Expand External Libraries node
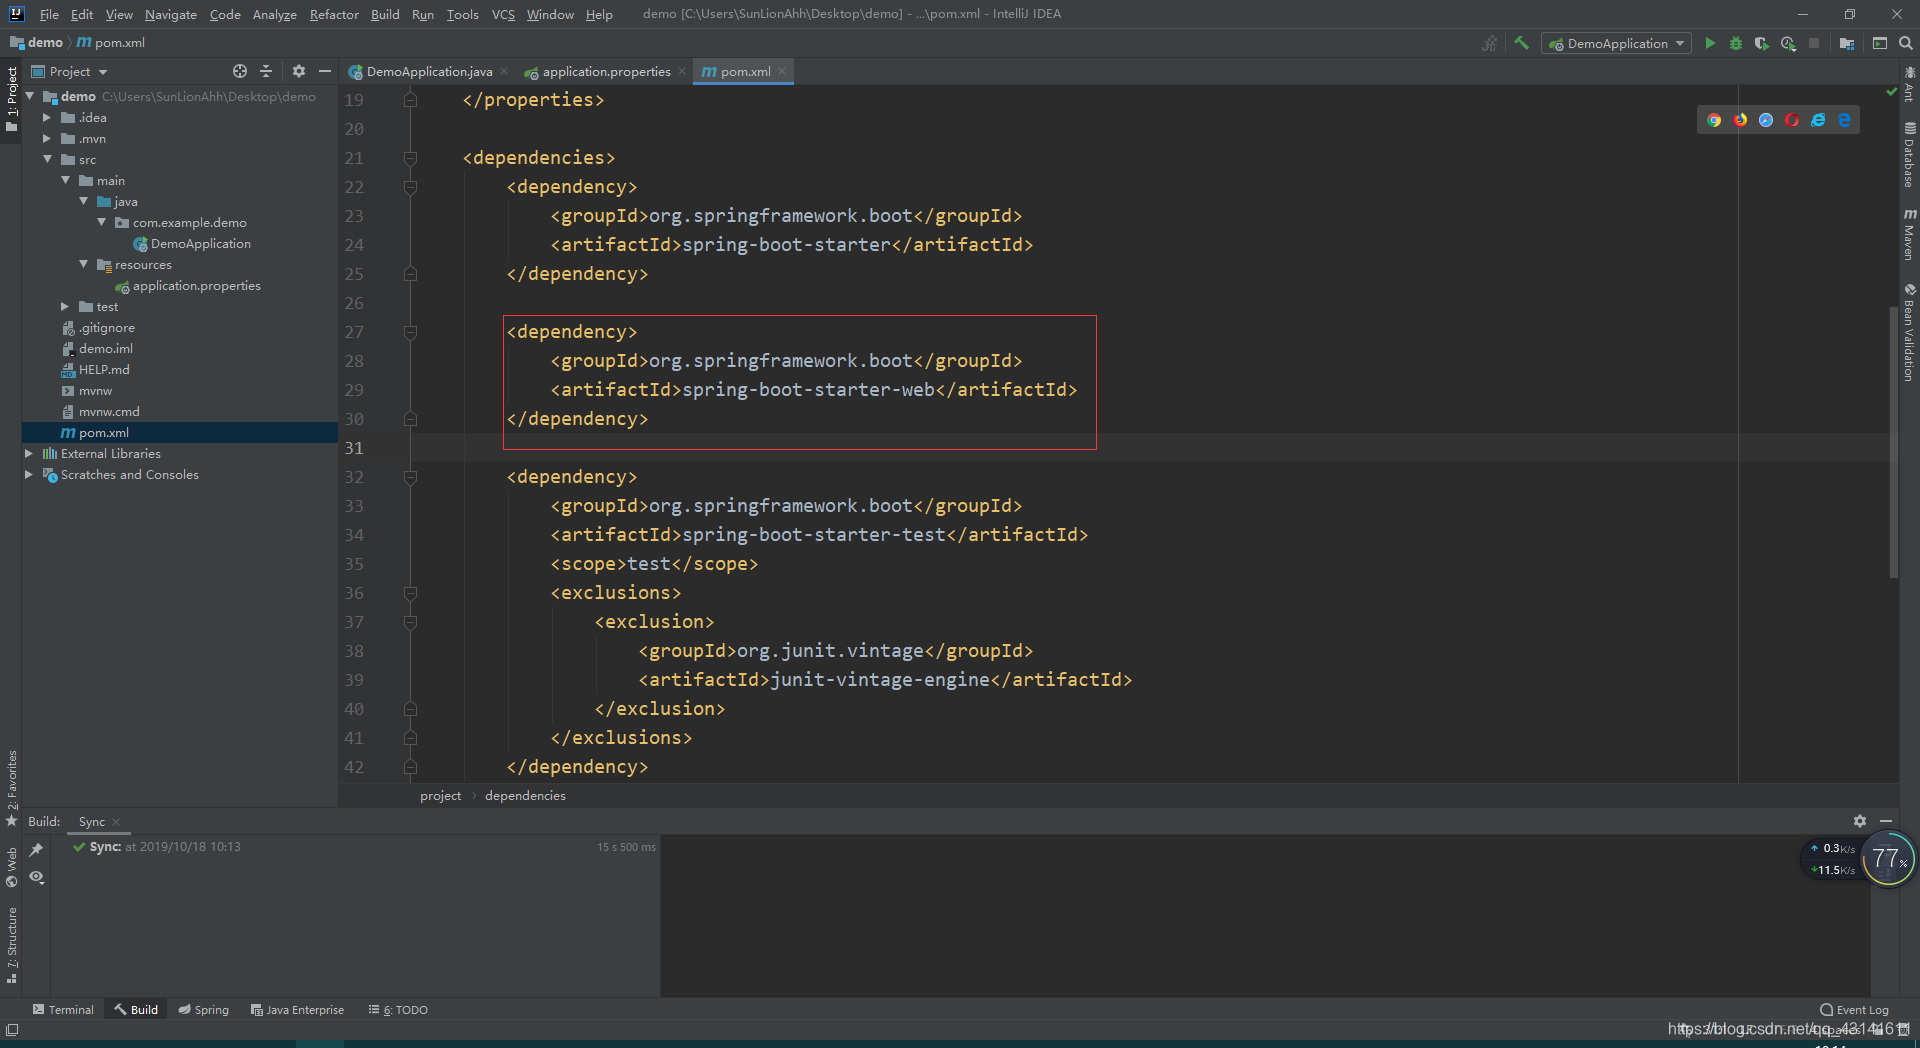 tap(28, 453)
